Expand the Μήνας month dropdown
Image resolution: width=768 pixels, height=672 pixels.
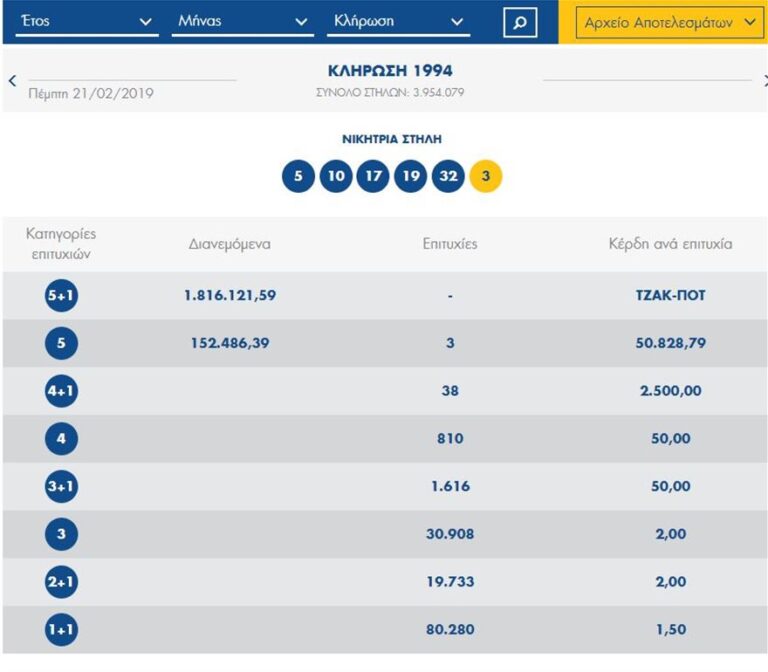click(x=241, y=22)
